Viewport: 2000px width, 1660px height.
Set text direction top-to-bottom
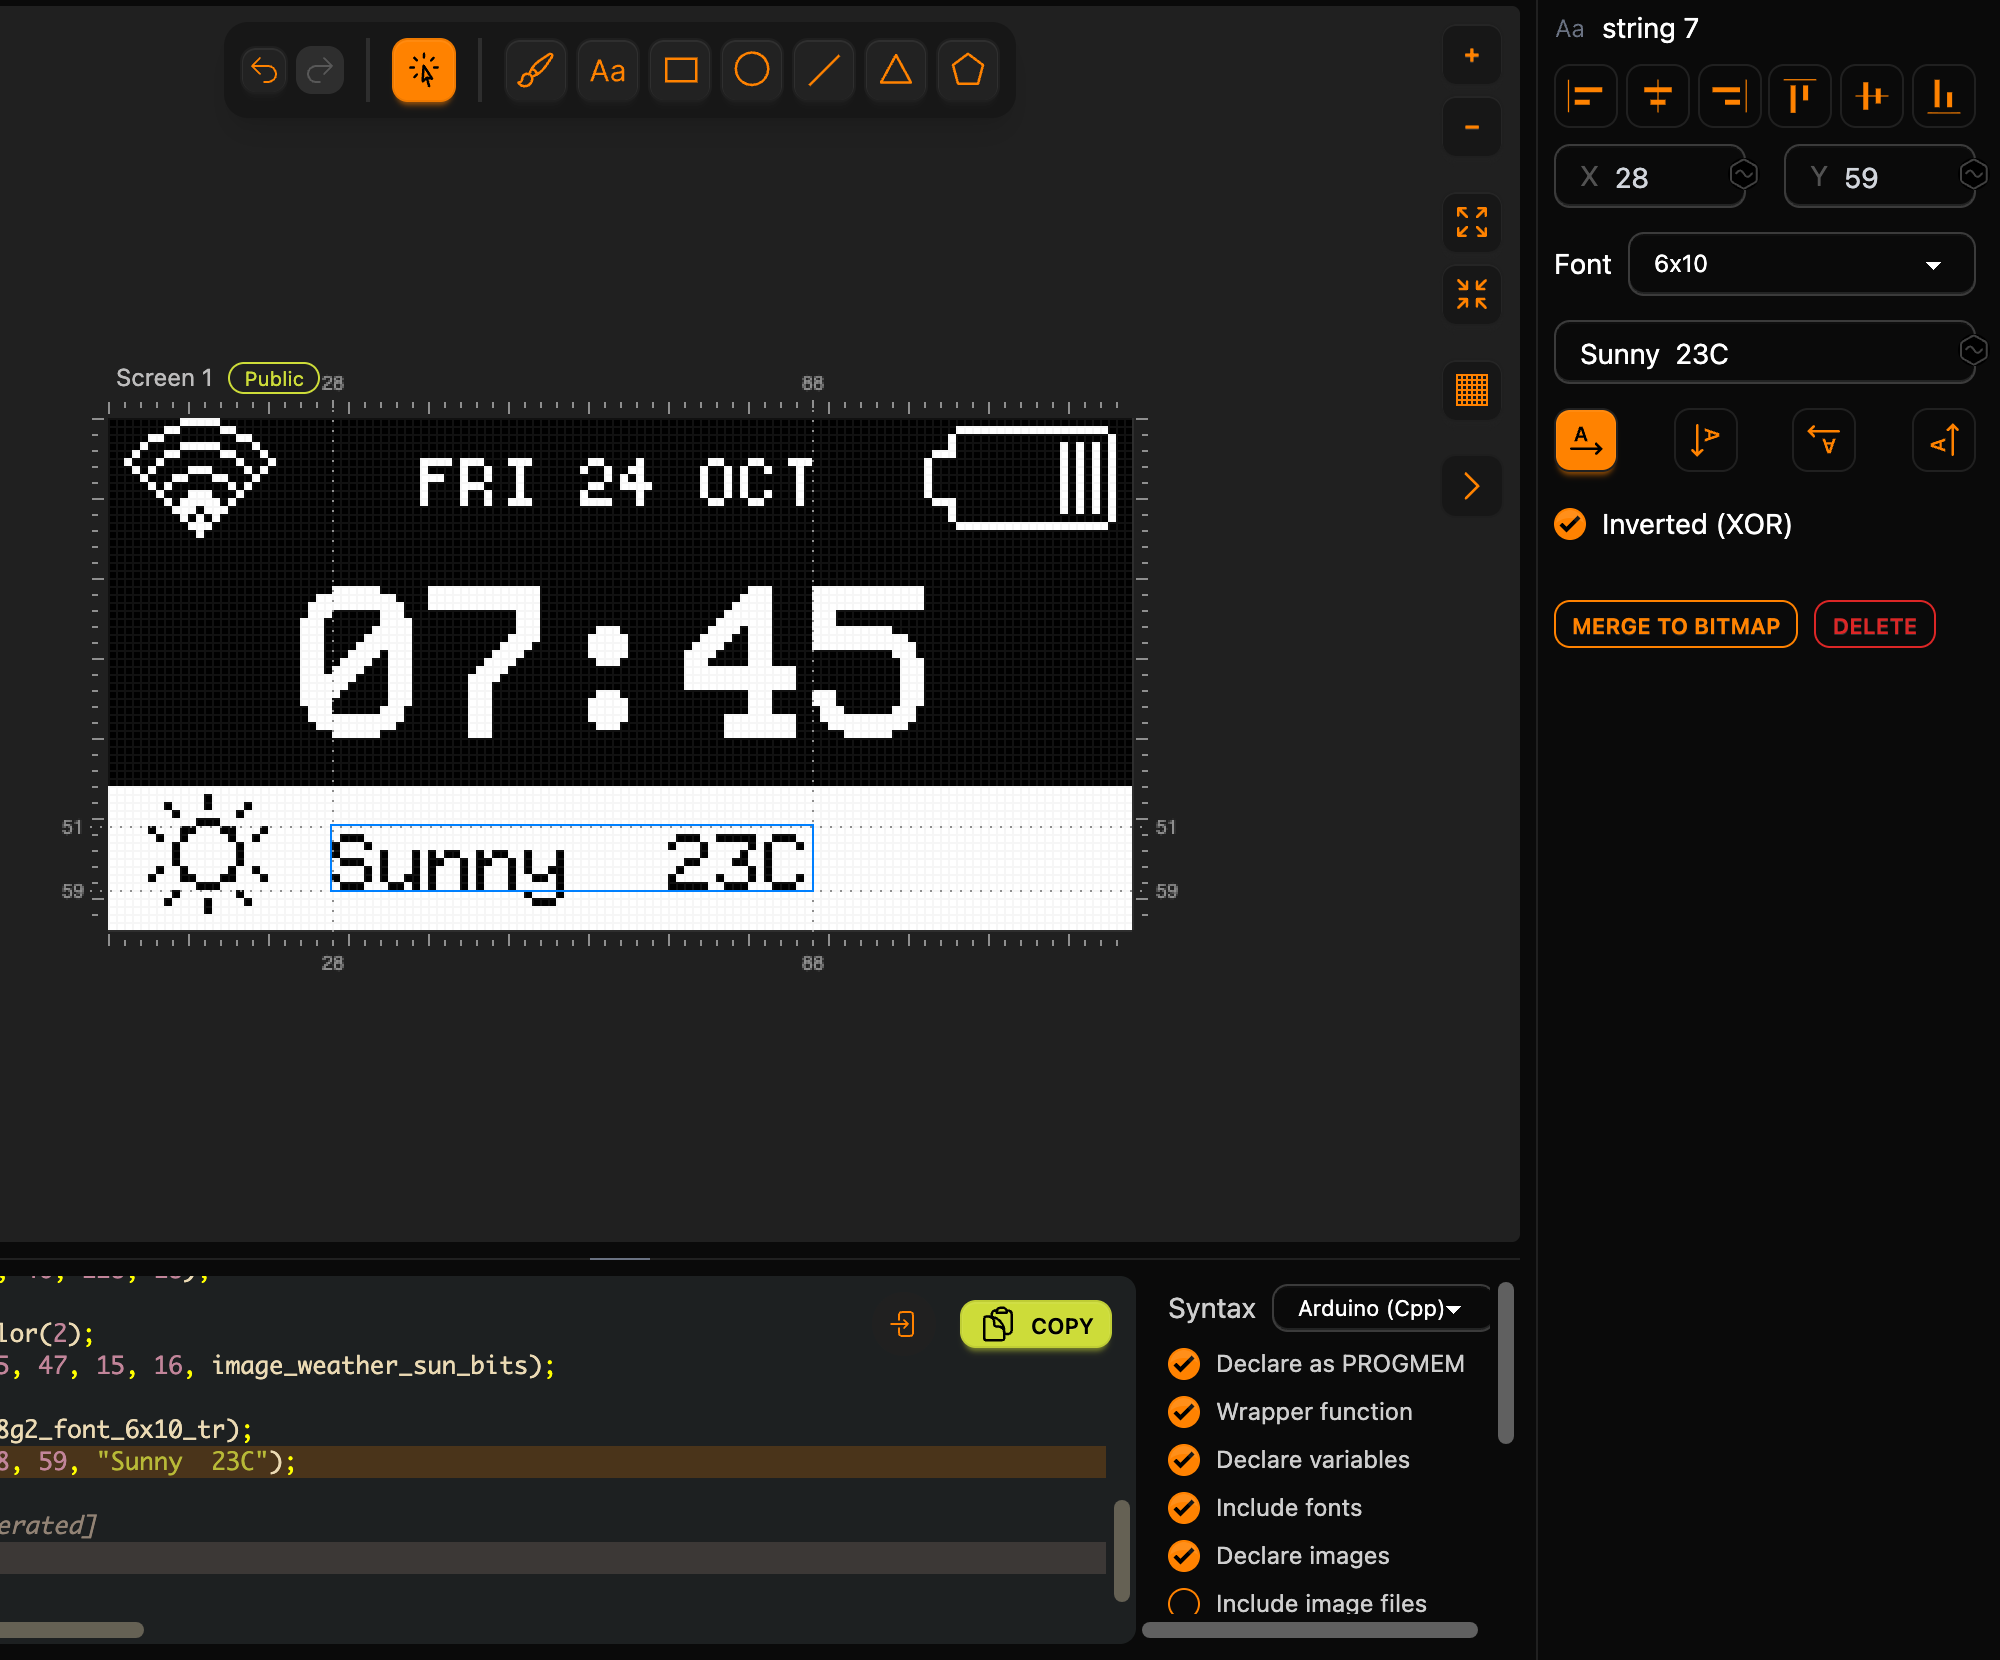(x=1706, y=440)
